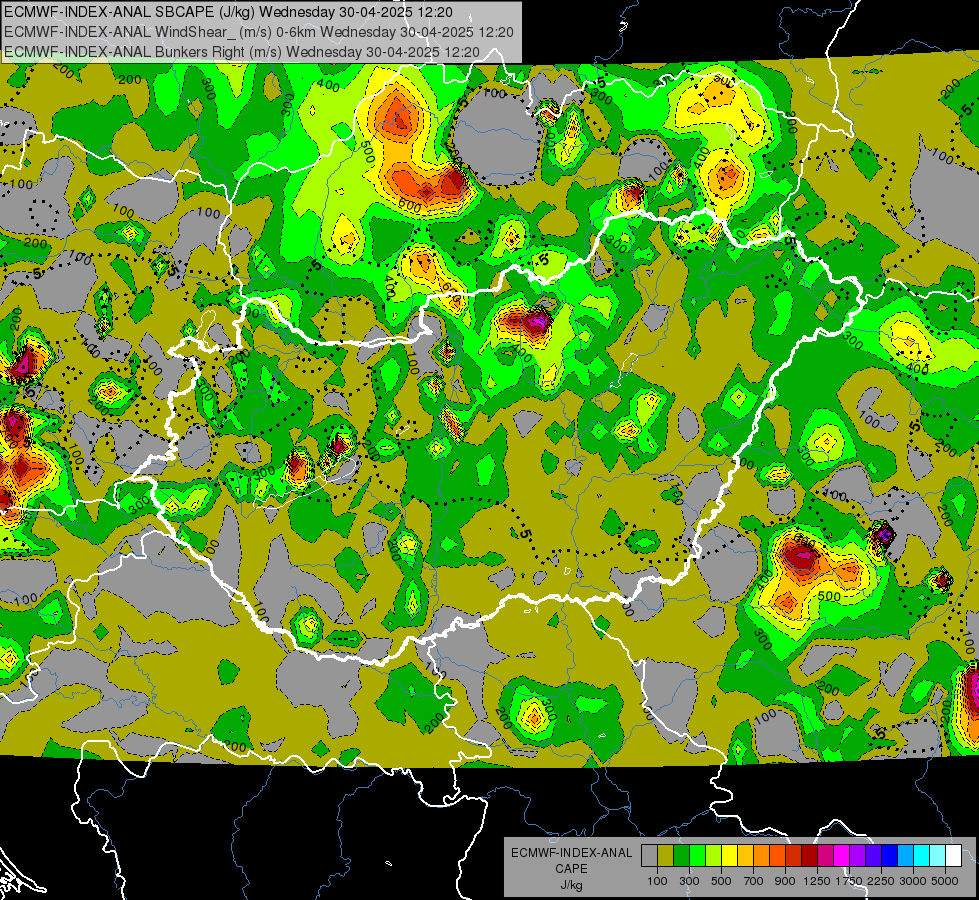Click the Bunkers Right title line
Image resolution: width=979 pixels, height=900 pixels.
pyautogui.click(x=242, y=52)
